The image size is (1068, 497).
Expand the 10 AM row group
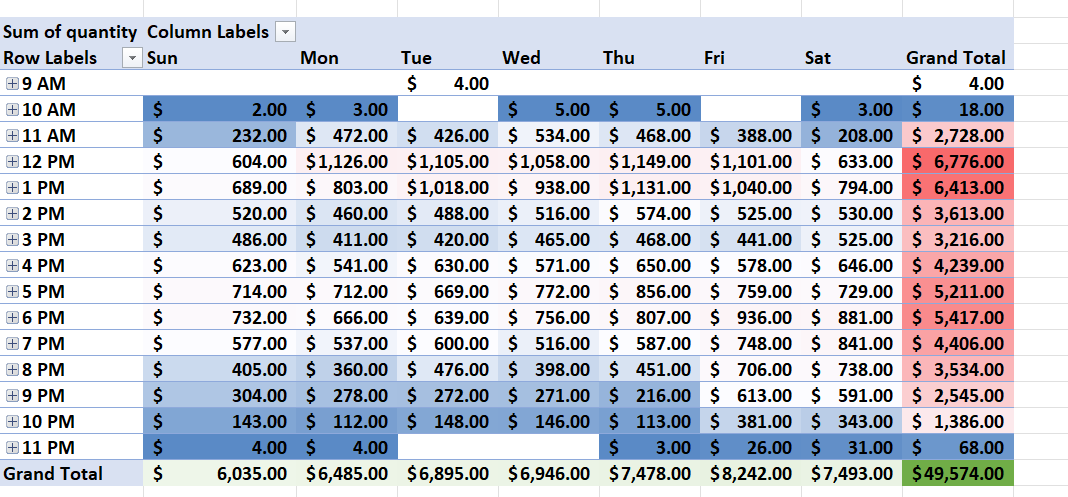(x=12, y=110)
